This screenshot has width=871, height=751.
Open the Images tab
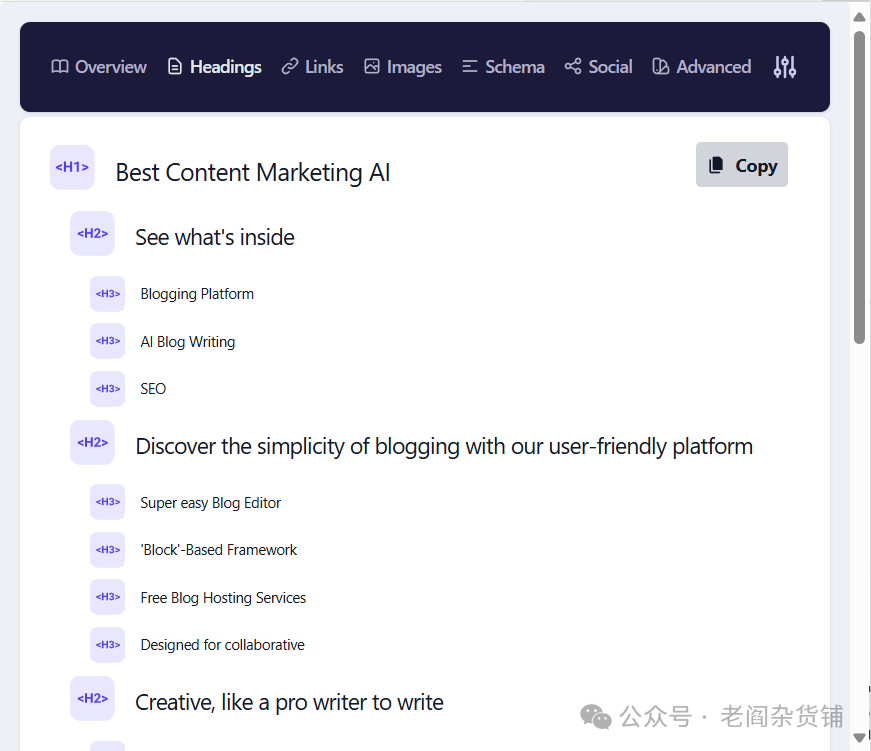tap(402, 67)
